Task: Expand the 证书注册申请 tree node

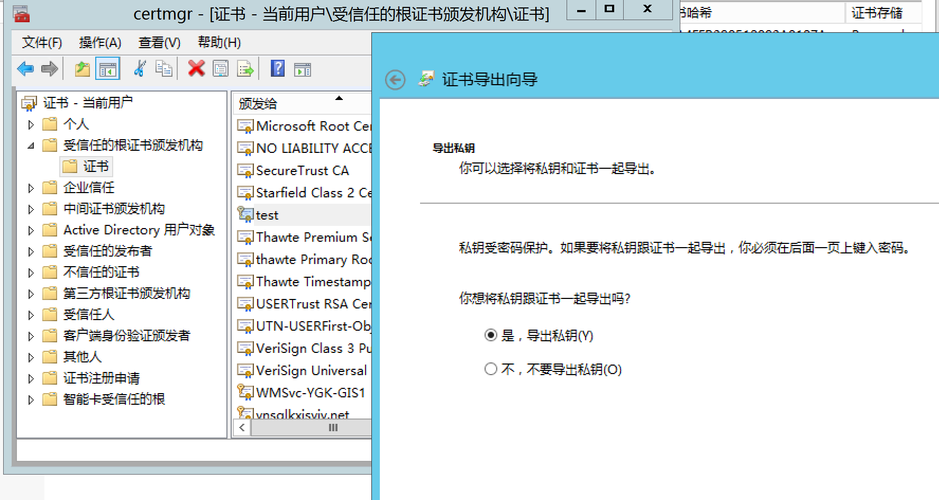Action: coord(31,378)
